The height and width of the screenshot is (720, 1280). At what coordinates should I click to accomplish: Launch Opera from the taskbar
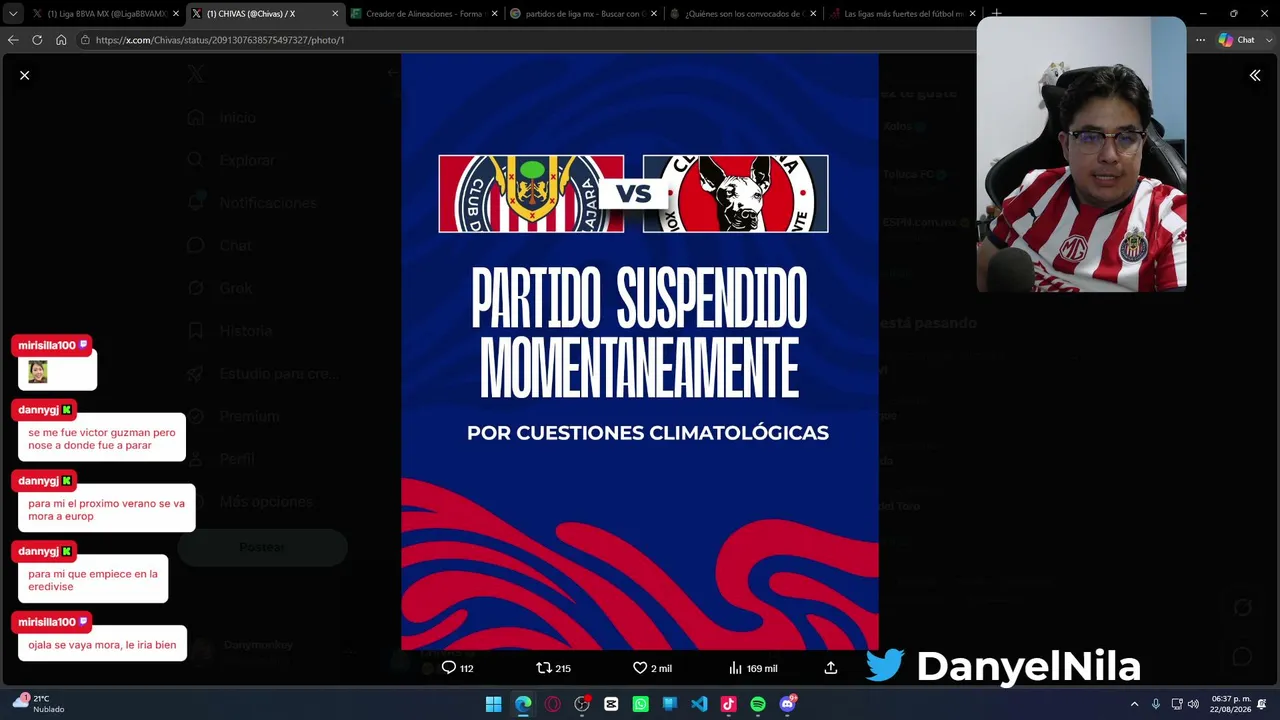click(553, 704)
